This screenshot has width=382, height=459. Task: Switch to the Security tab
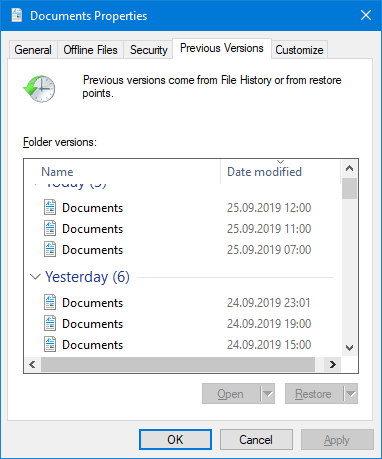(x=149, y=50)
